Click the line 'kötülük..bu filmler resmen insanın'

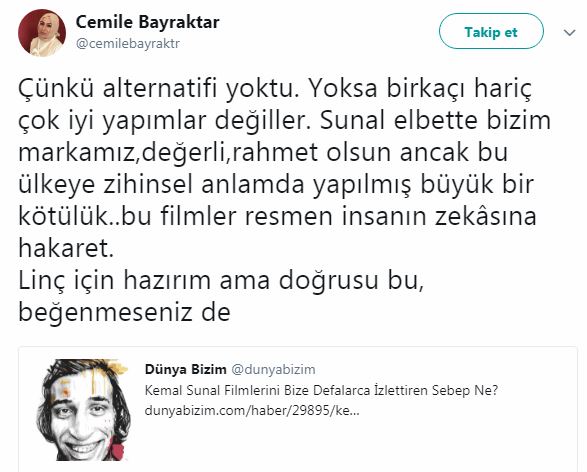point(277,217)
